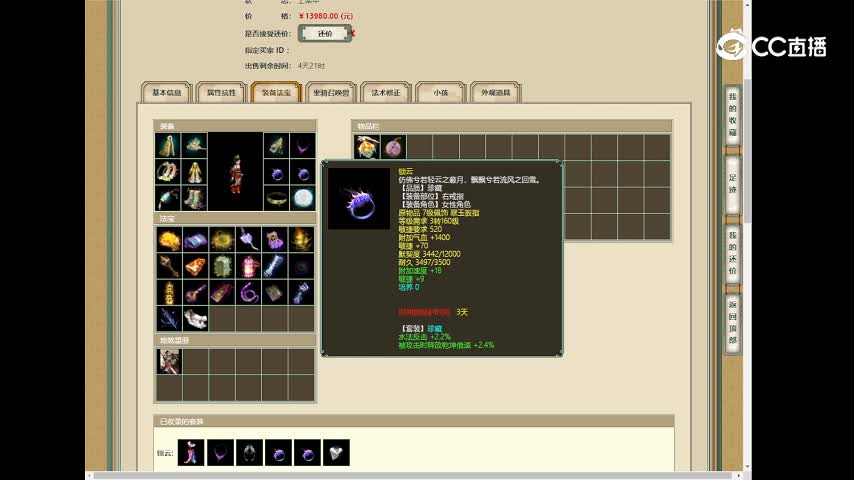
Task: Select the golden lamp flame 法宝 icon
Action: coord(301,239)
